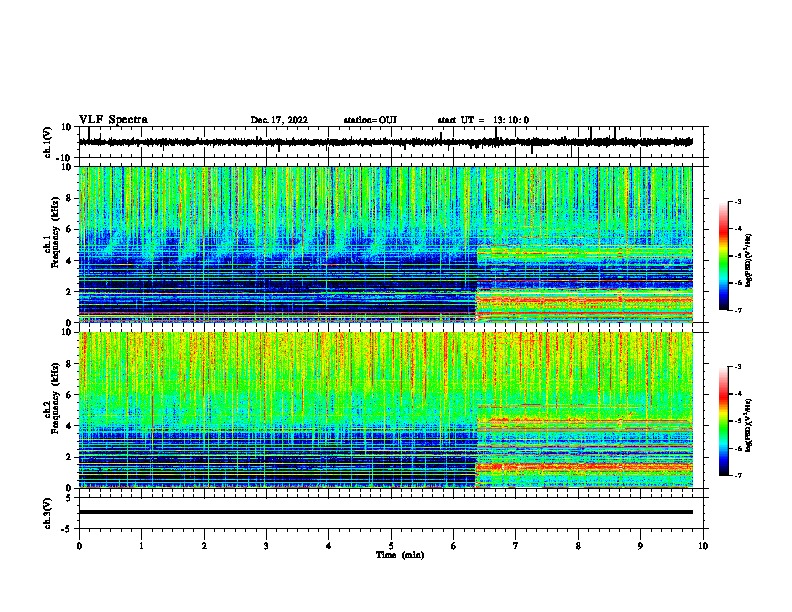
Task: Click time axis tick label "5"
Action: (391, 546)
